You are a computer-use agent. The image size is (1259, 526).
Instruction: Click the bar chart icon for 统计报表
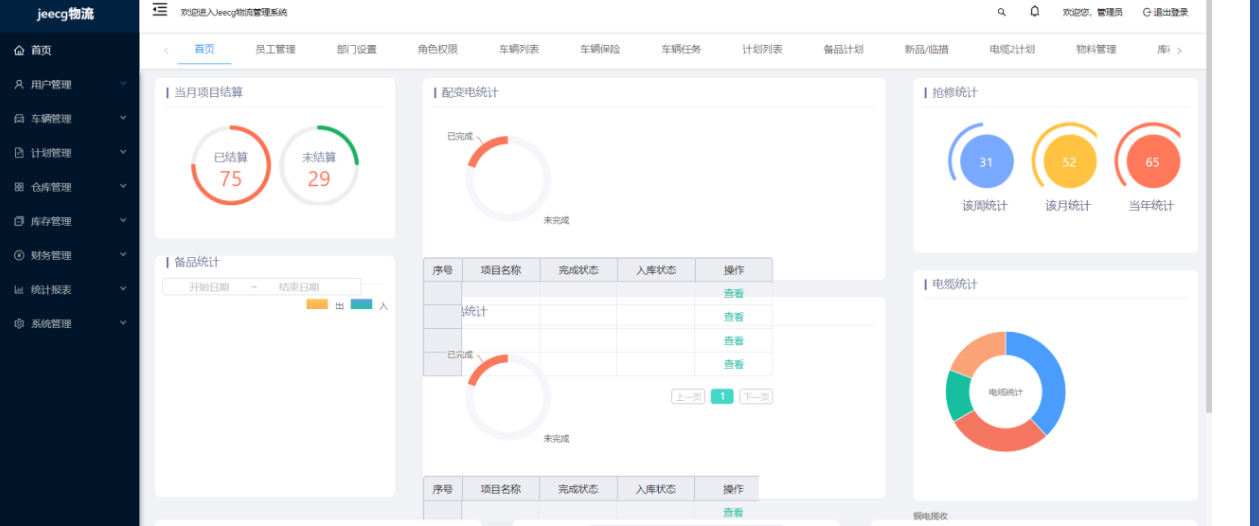[x=19, y=290]
